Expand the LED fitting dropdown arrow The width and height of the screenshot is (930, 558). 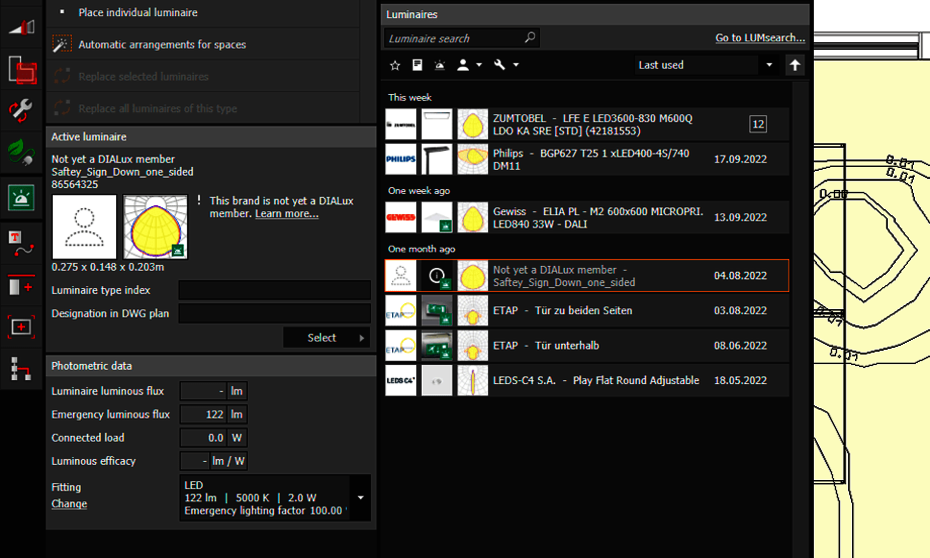pyautogui.click(x=360, y=497)
